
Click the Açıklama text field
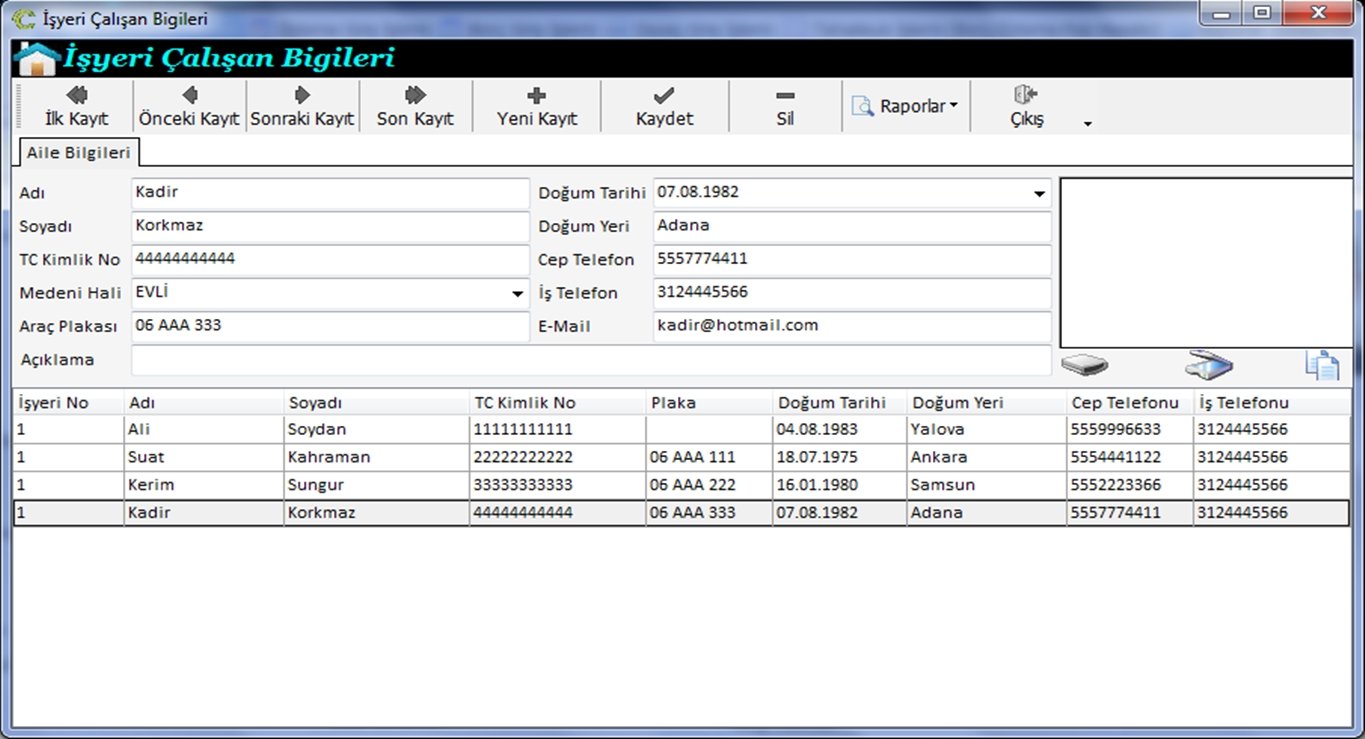point(590,360)
